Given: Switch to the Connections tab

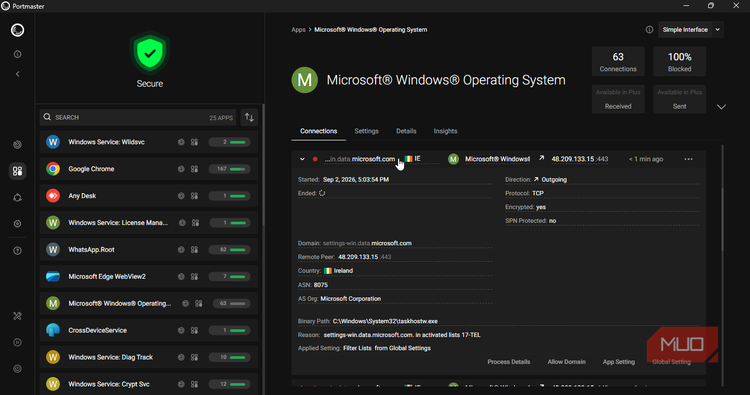Looking at the screenshot, I should [319, 131].
